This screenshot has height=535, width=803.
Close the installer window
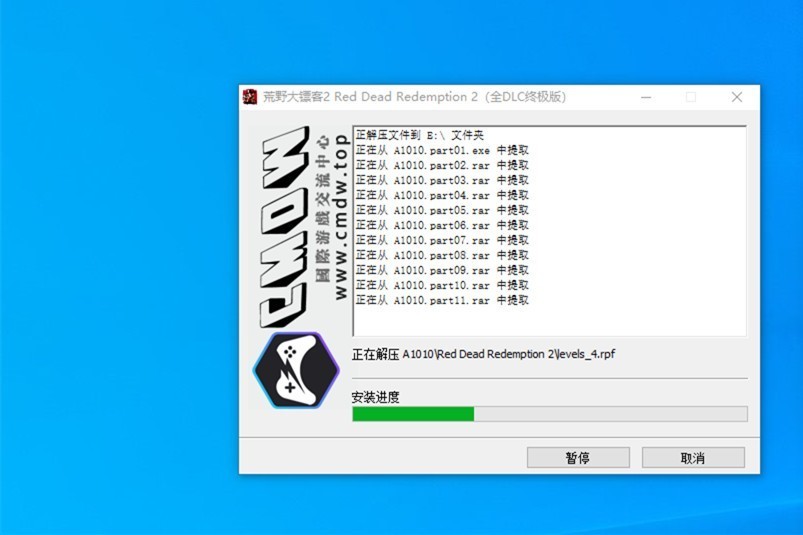[x=736, y=97]
